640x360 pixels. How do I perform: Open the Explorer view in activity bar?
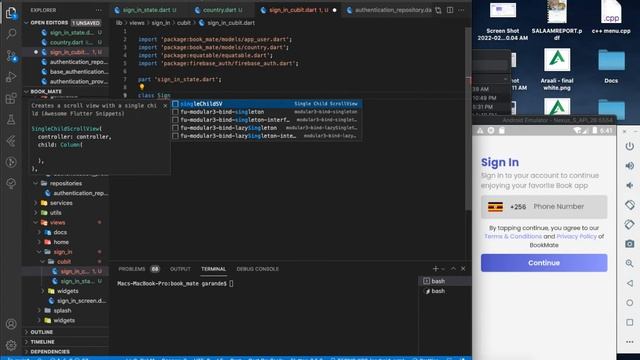coord(11,13)
